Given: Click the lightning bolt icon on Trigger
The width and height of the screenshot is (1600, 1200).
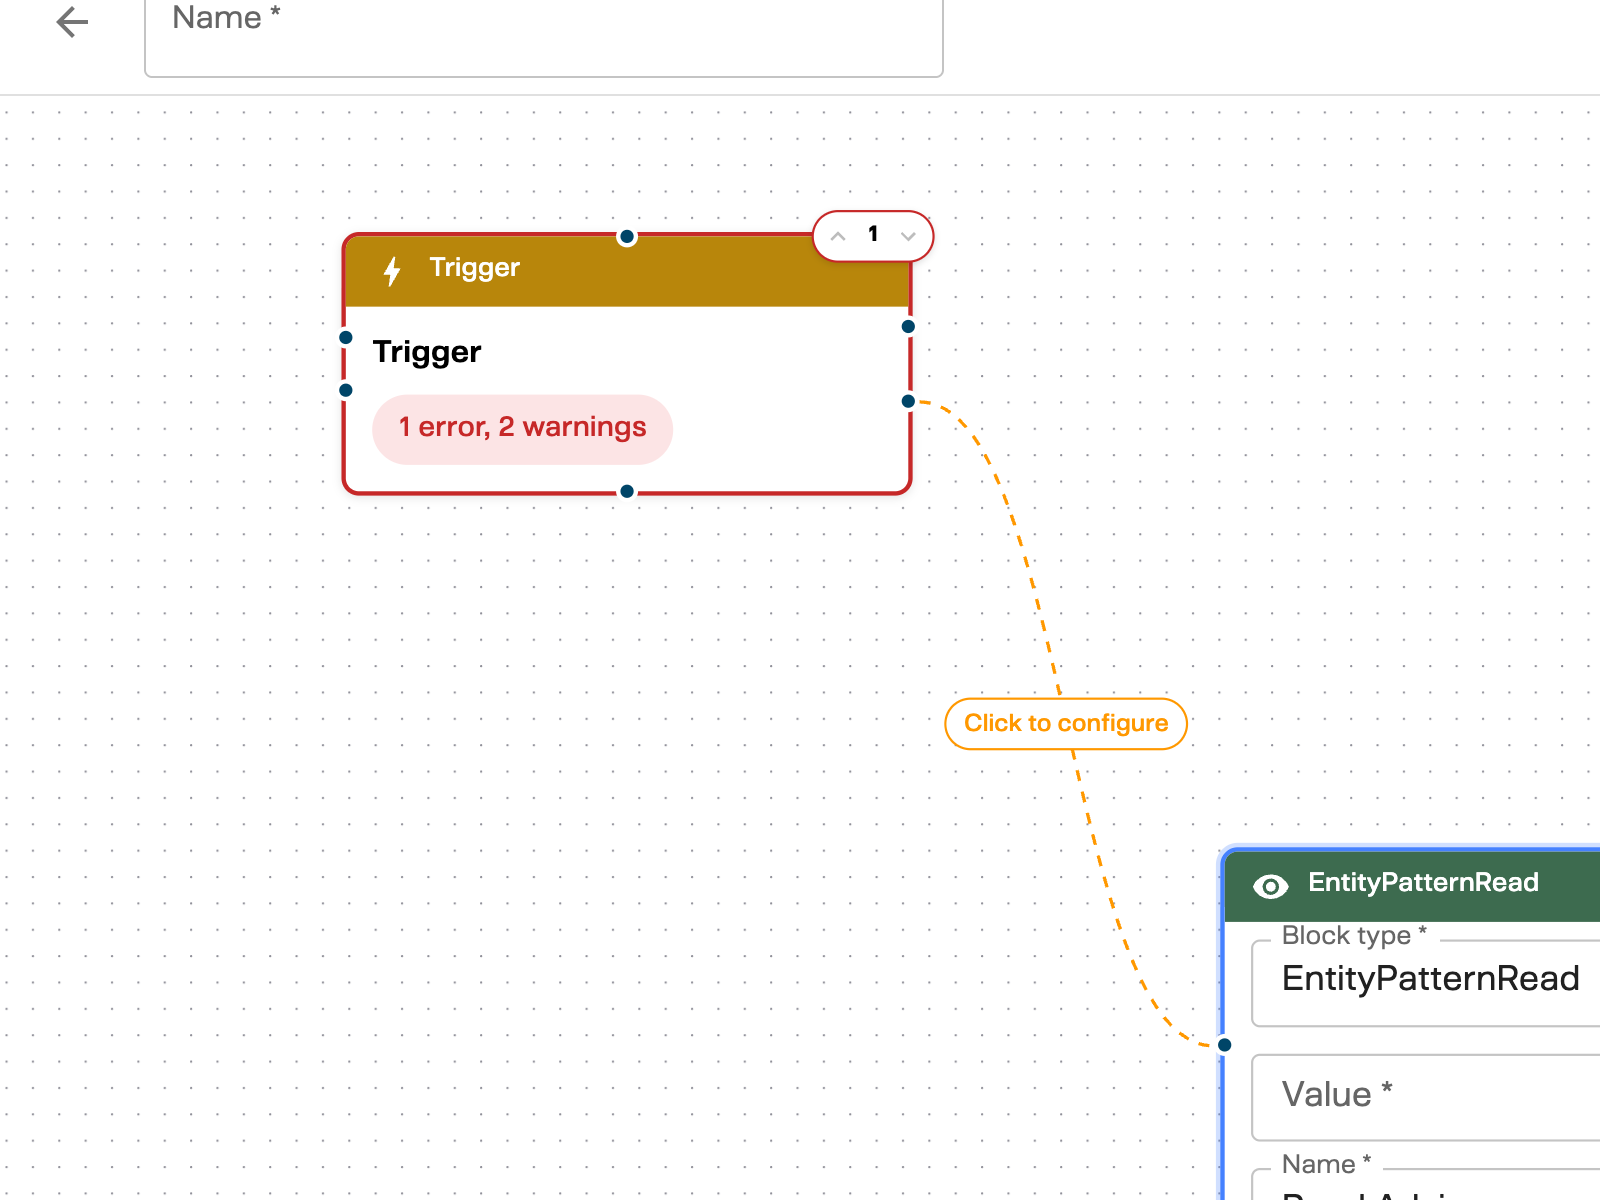Looking at the screenshot, I should click(392, 270).
